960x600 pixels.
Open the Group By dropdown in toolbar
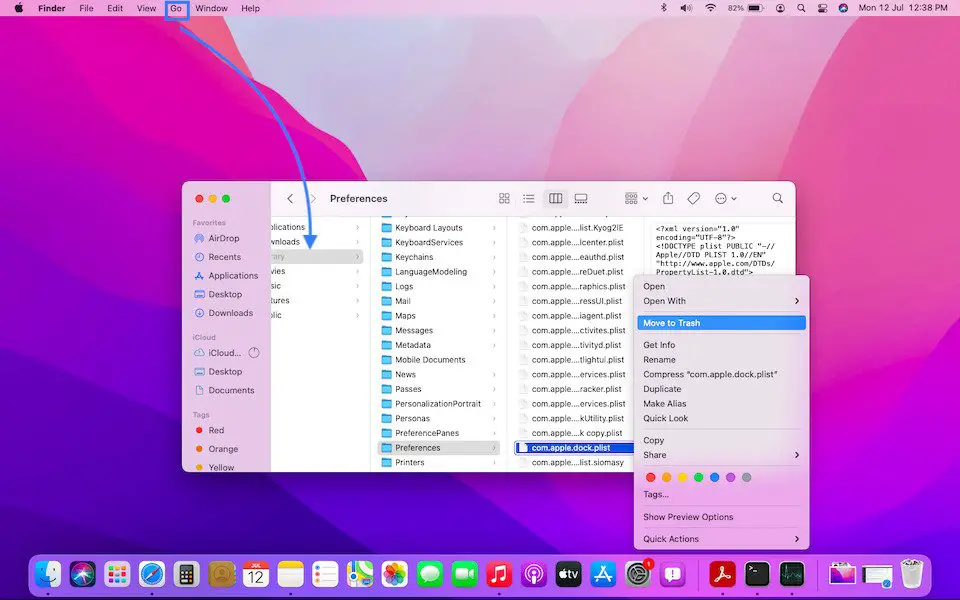pos(635,199)
